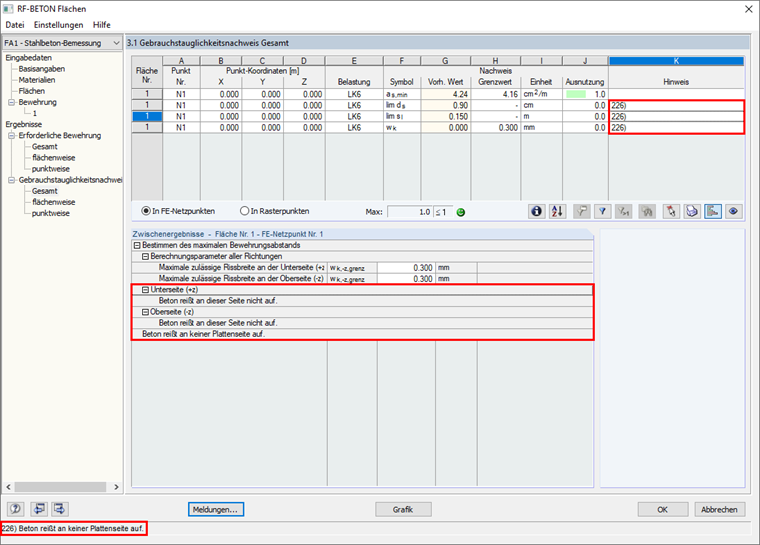Click the navigator scroll left arrow
Screen dimensions: 760x545
(x=8, y=487)
